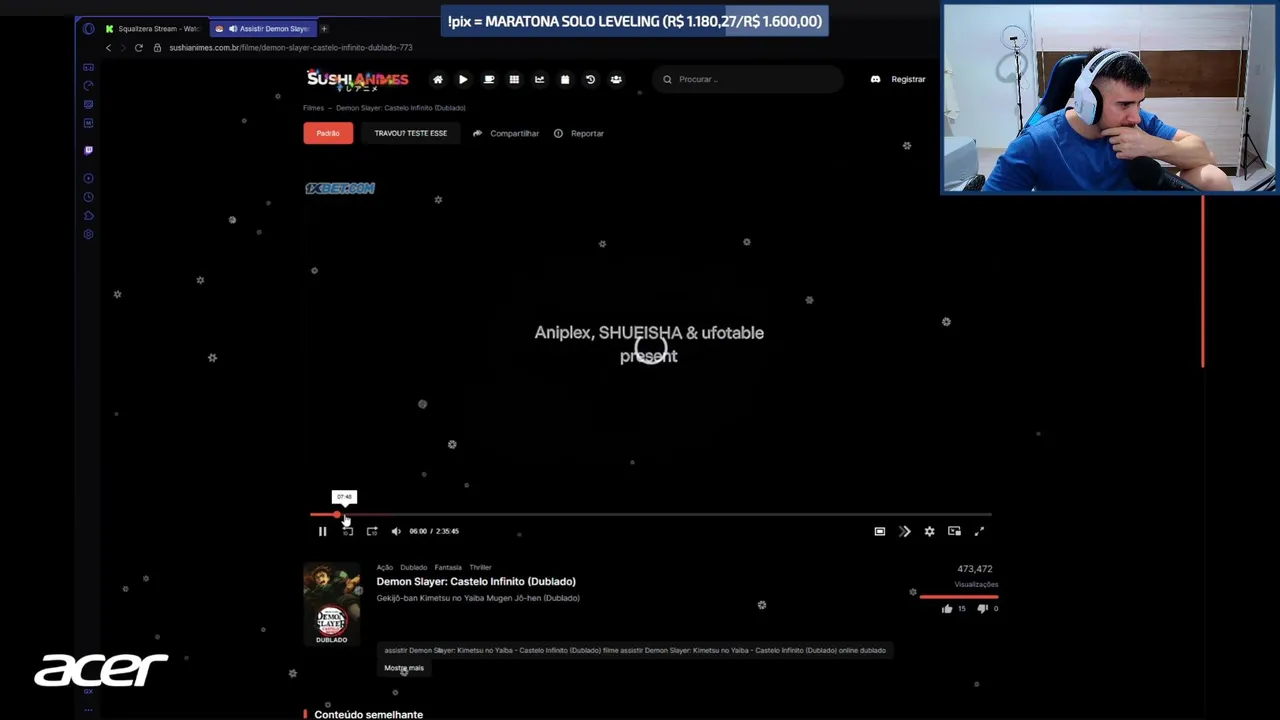Seek on the video progress bar

click(x=650, y=514)
